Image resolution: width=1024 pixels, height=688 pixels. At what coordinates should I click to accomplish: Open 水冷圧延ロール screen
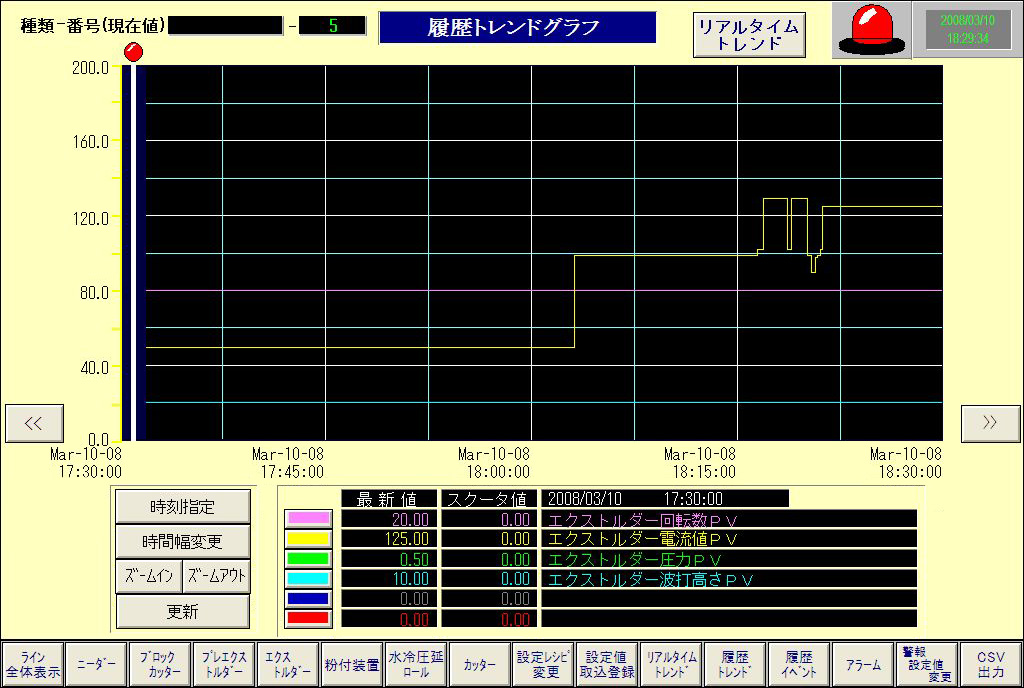tap(416, 665)
